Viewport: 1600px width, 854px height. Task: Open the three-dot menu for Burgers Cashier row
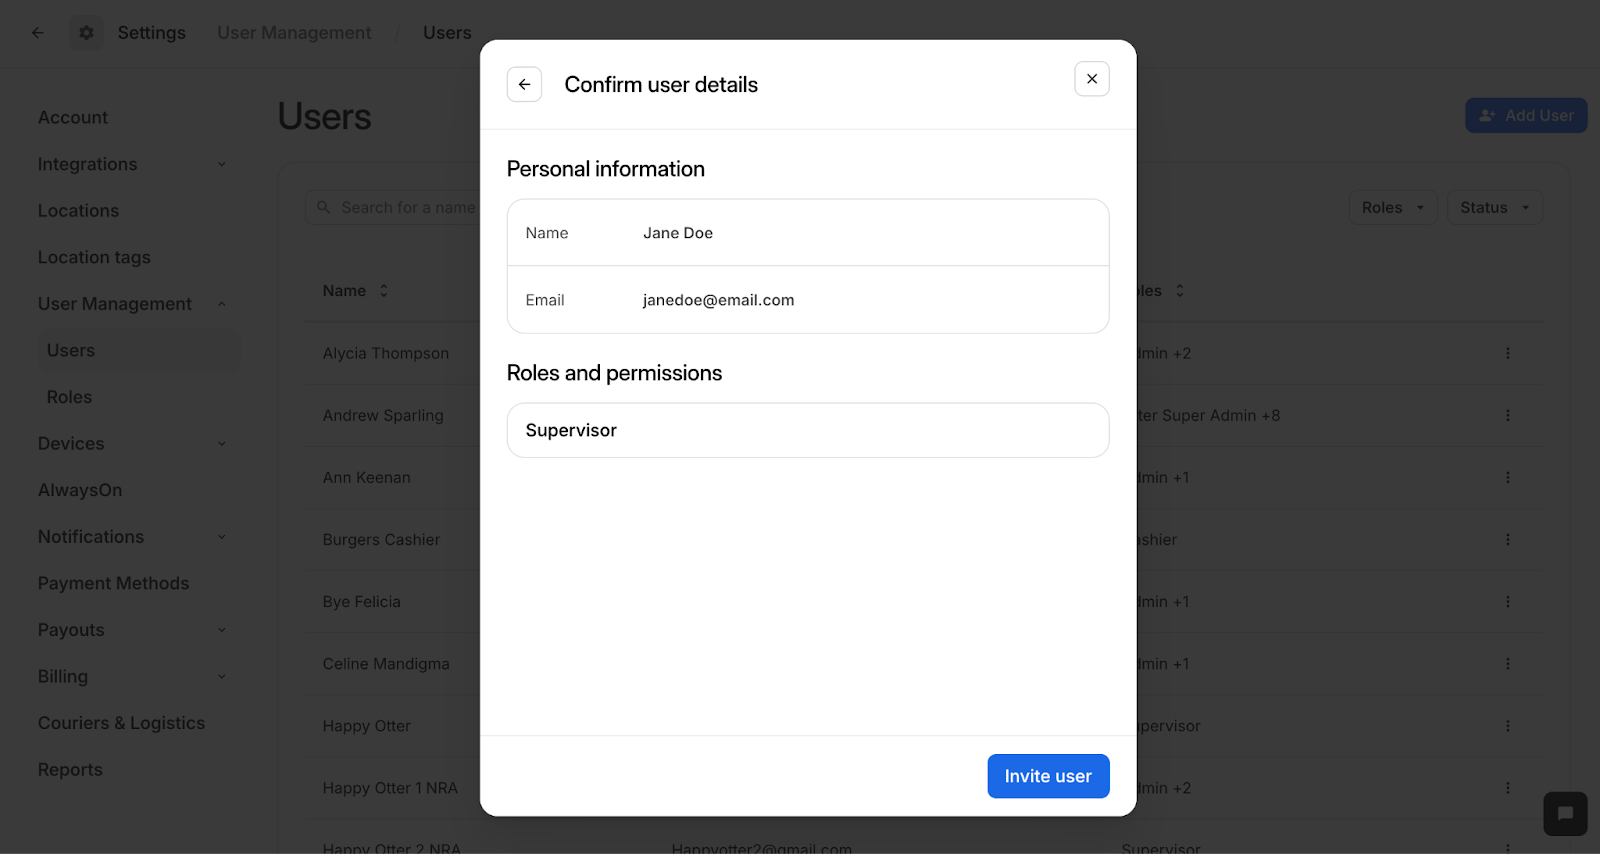point(1508,539)
